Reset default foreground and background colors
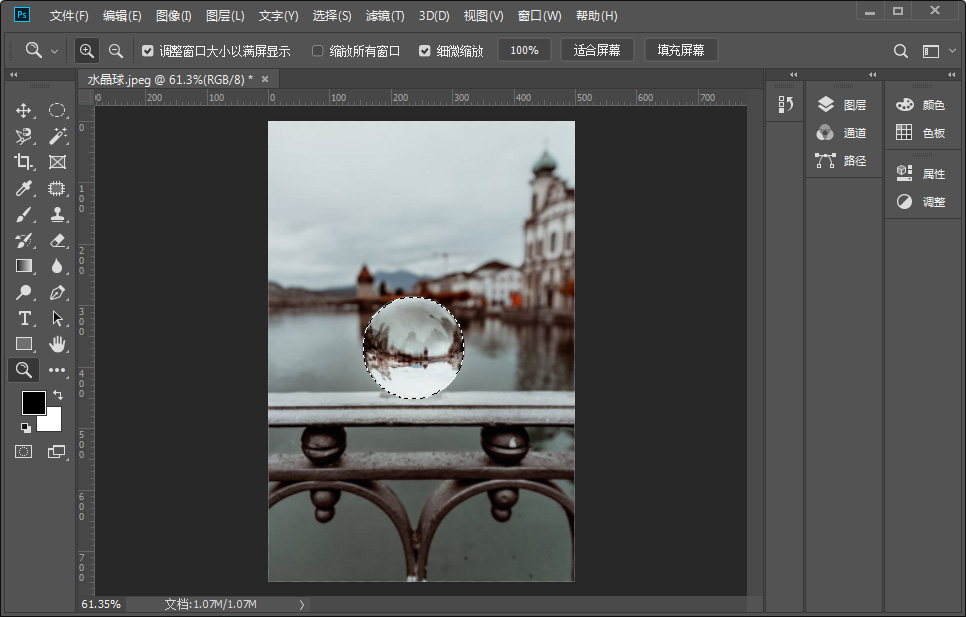This screenshot has height=617, width=966. click(25, 427)
